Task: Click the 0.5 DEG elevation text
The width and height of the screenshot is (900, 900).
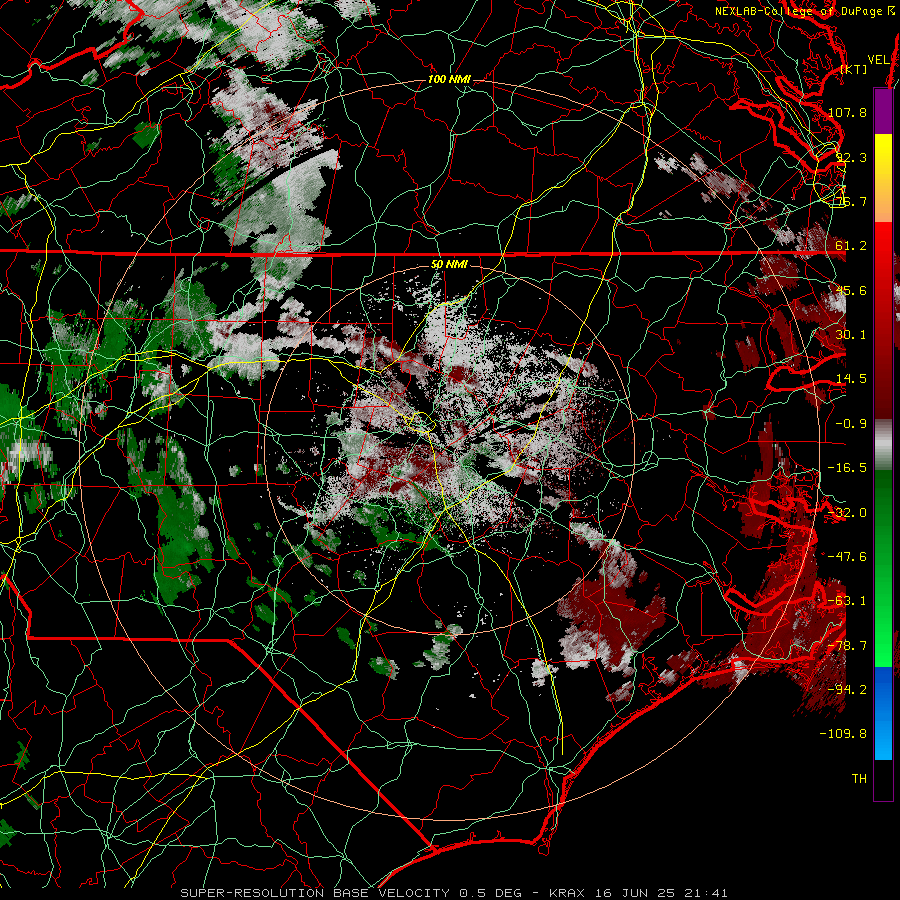Action: (x=491, y=893)
